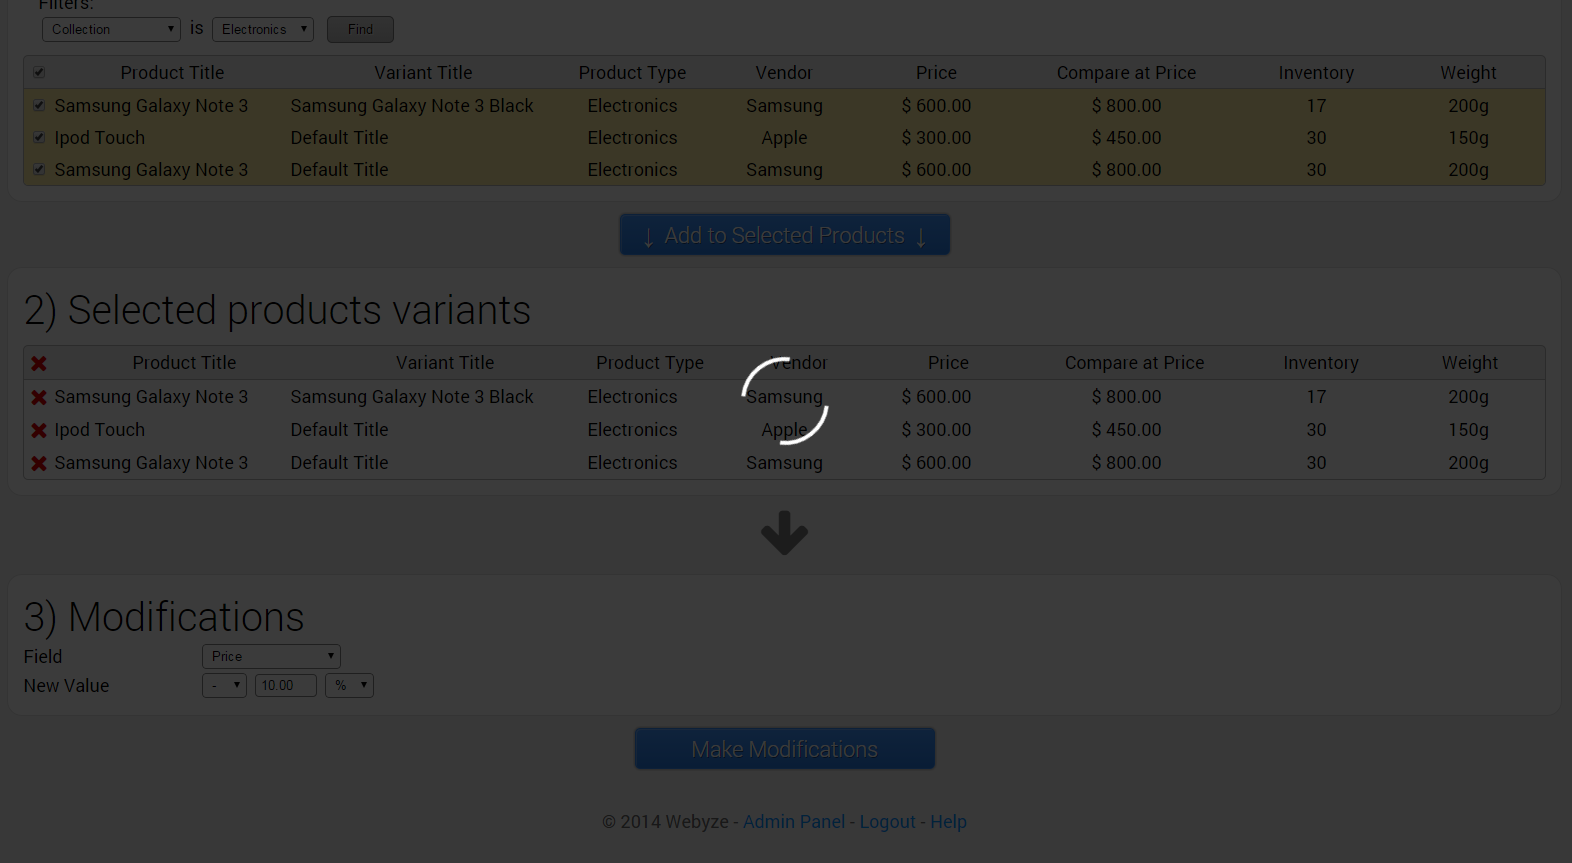Image resolution: width=1572 pixels, height=863 pixels.
Task: Remove all selected variants with header red X
Action: click(x=39, y=363)
